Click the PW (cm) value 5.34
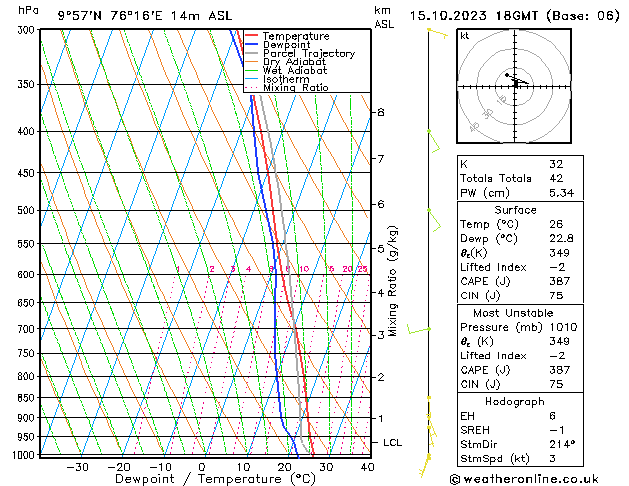 click(562, 192)
